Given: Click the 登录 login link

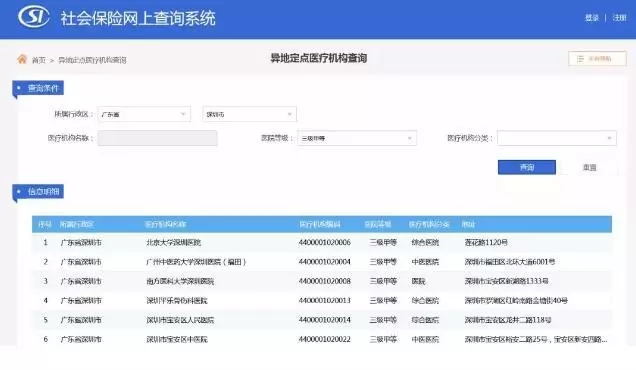Looking at the screenshot, I should click(592, 18).
